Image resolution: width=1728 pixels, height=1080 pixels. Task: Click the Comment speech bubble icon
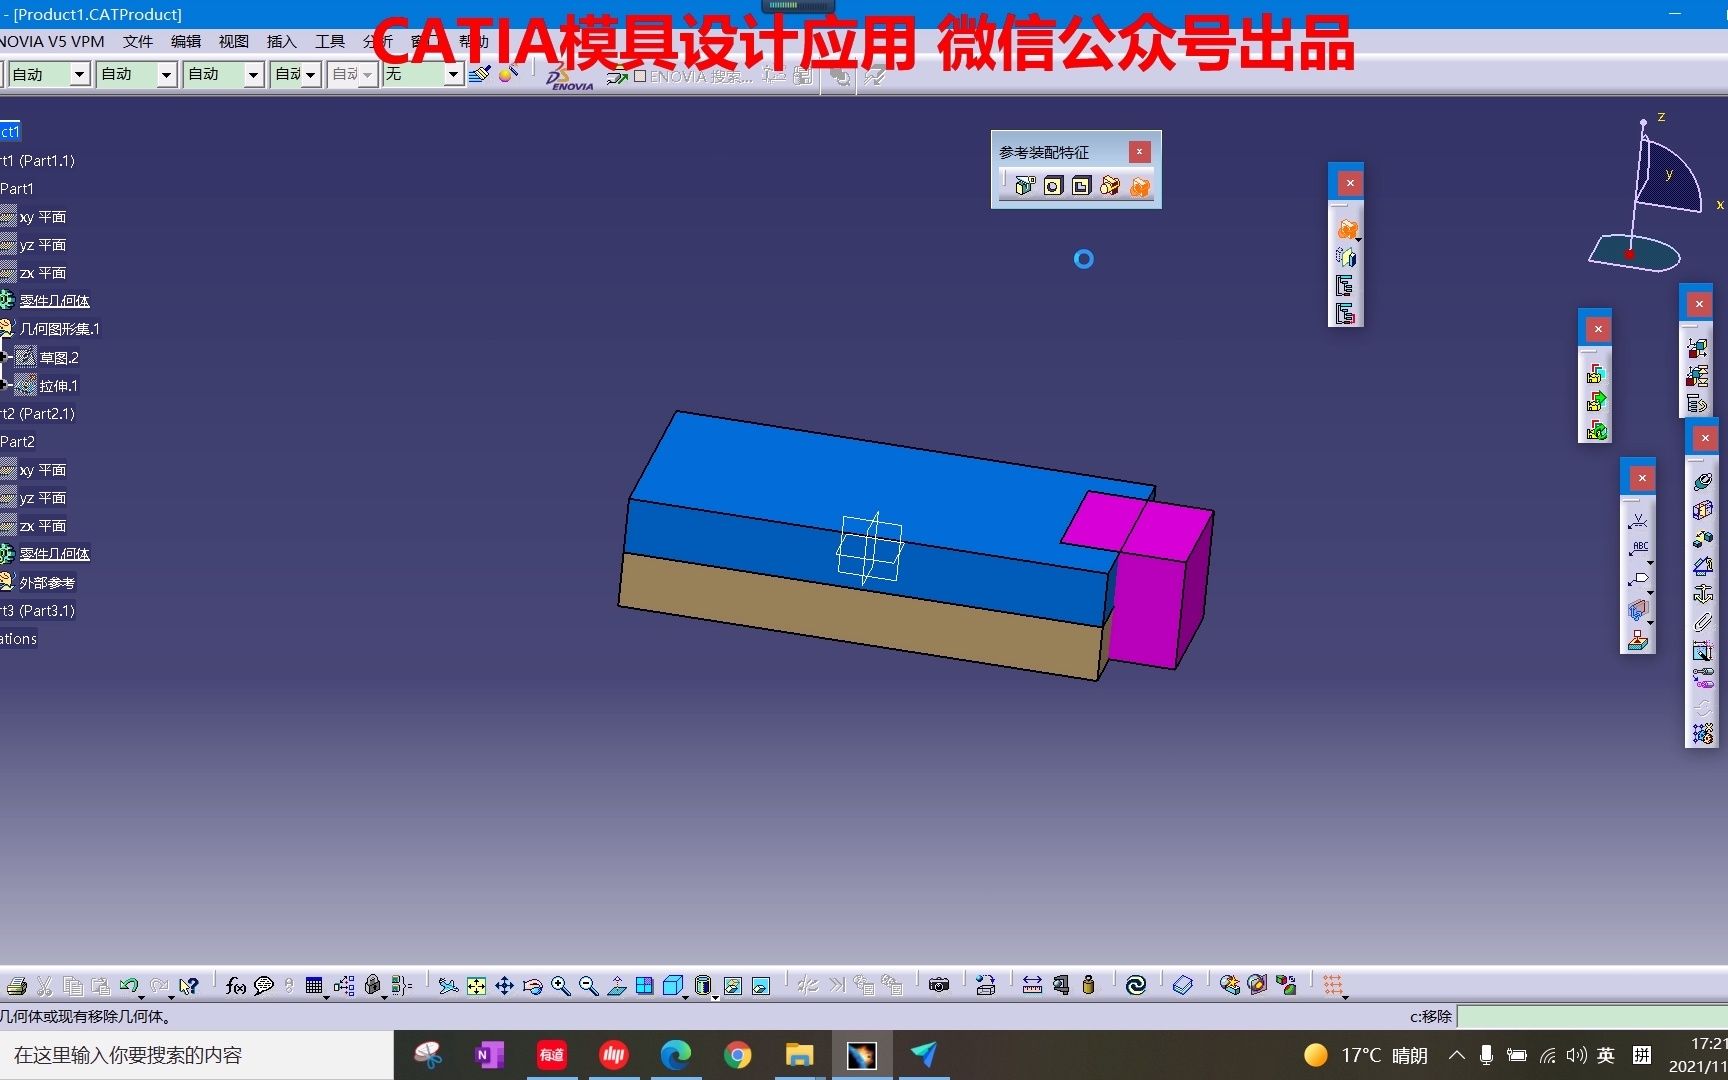point(264,986)
